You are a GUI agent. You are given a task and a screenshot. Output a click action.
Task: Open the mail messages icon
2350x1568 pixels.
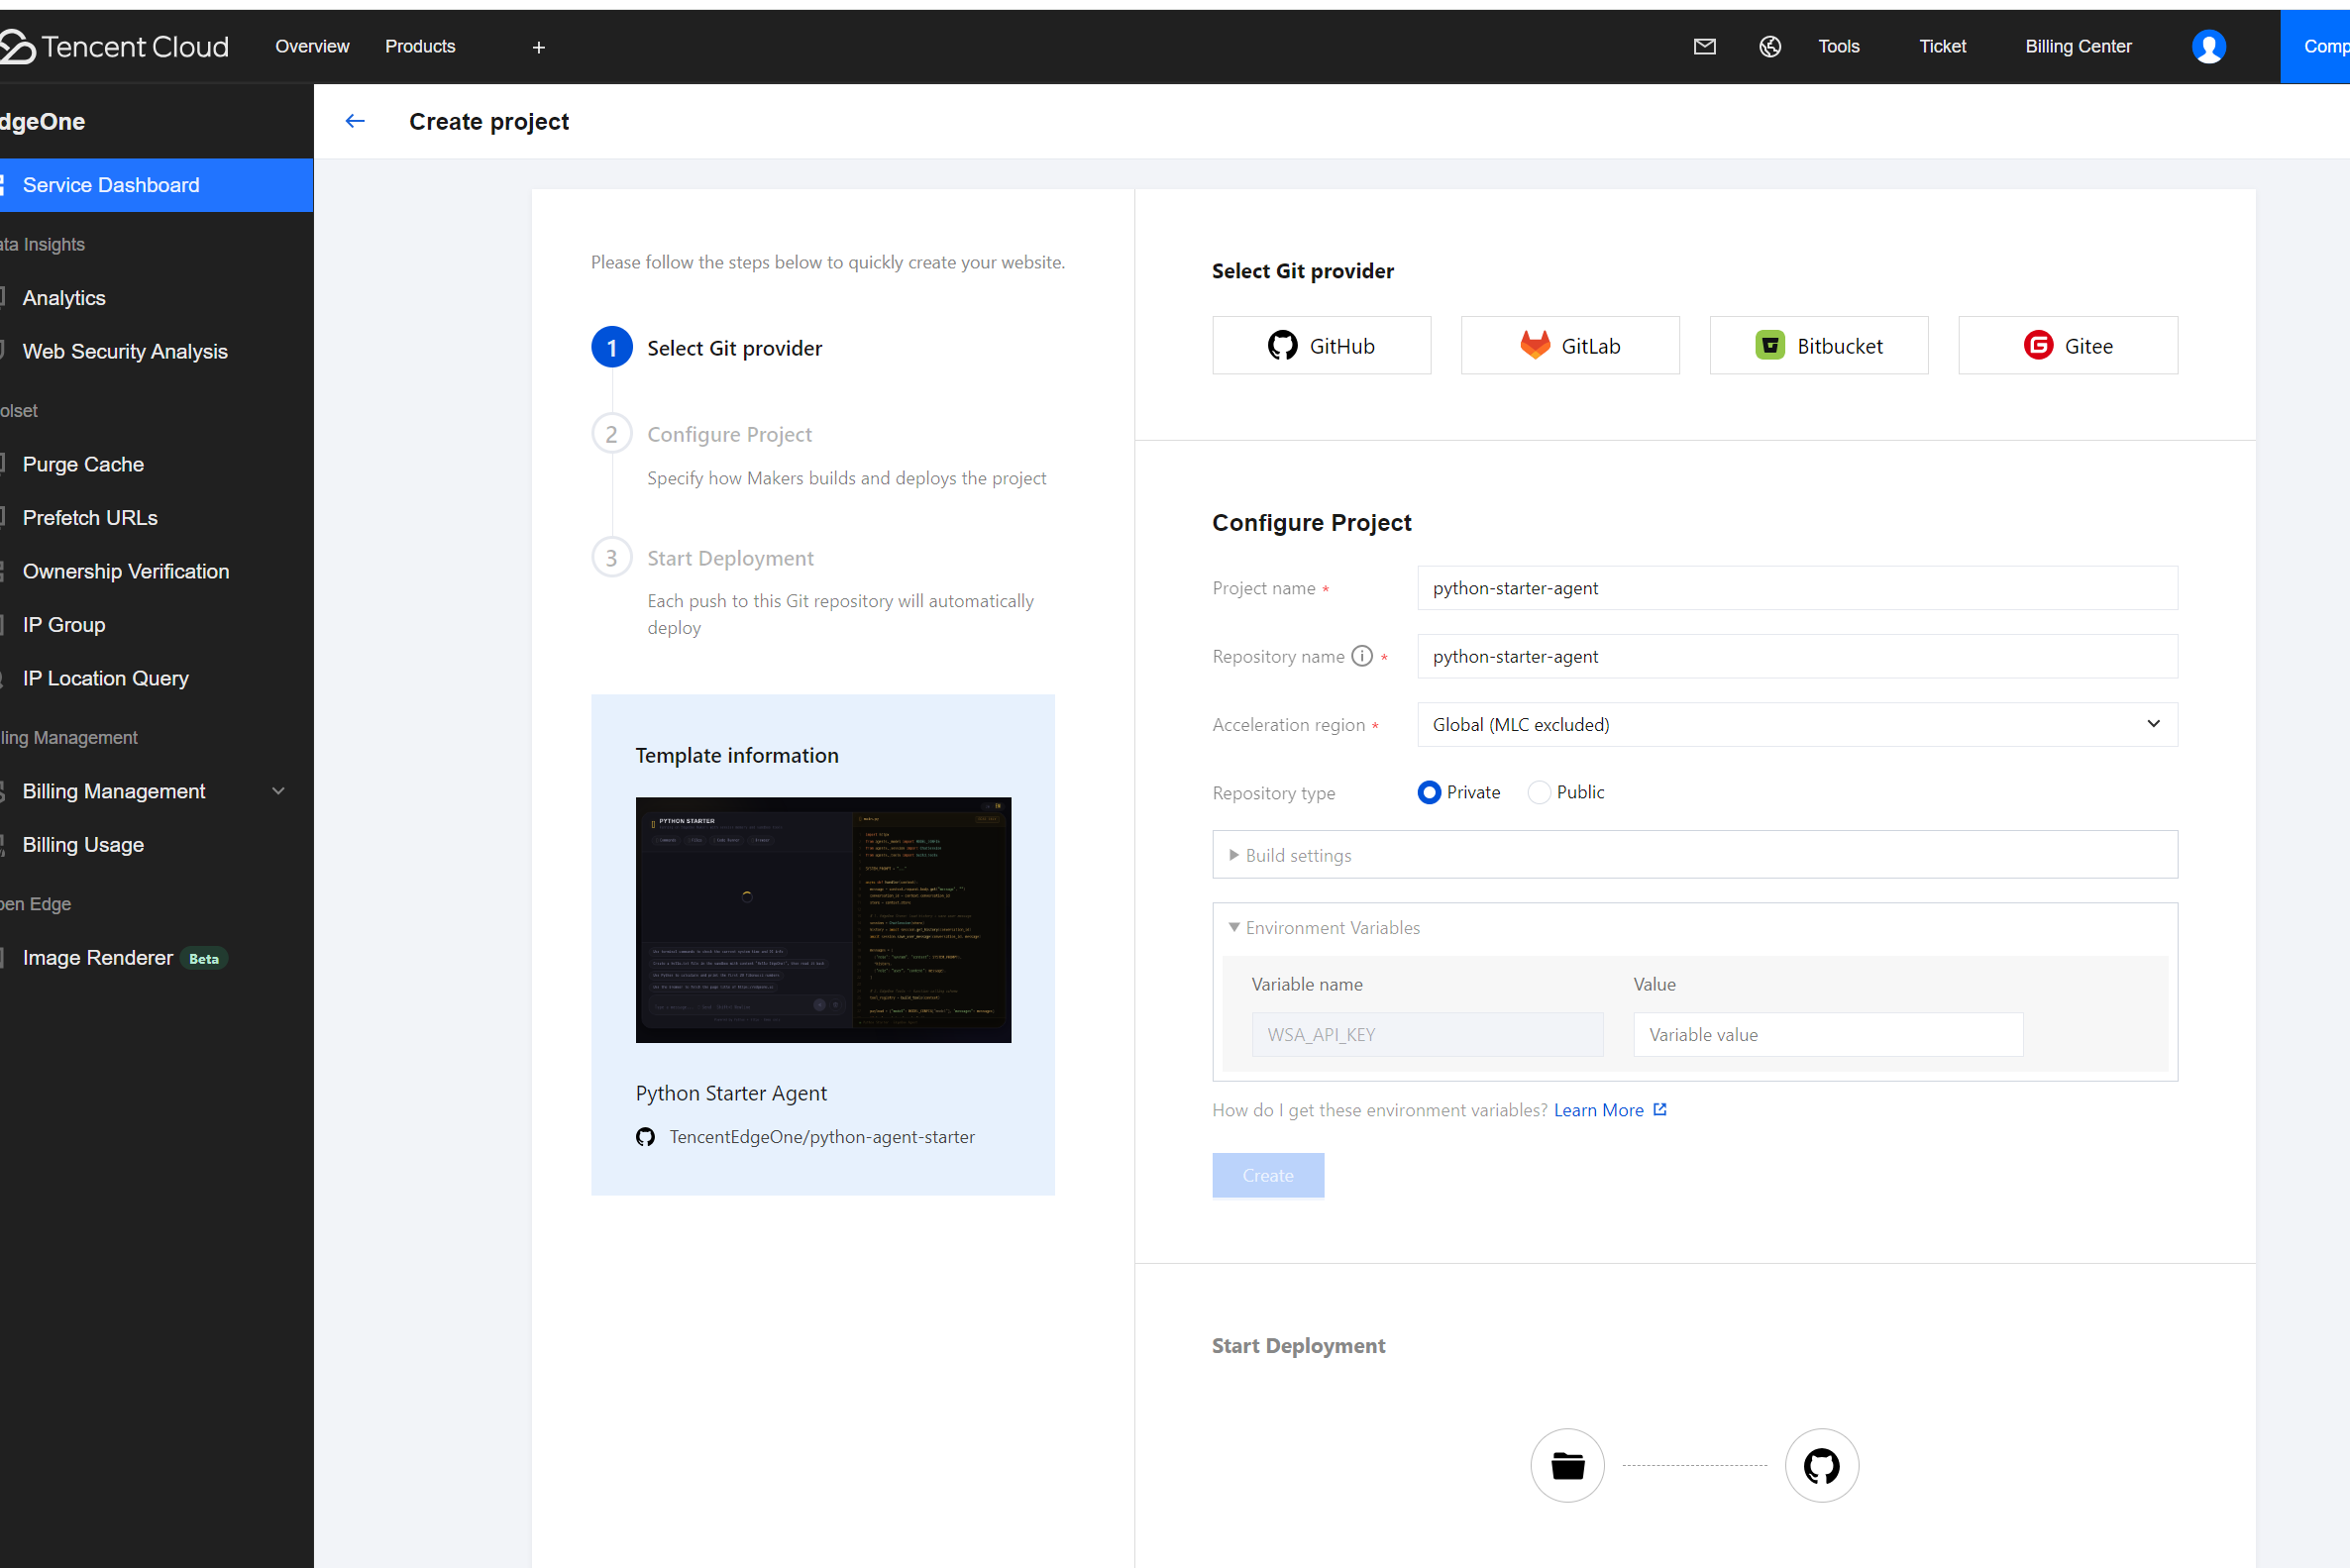point(1705,46)
